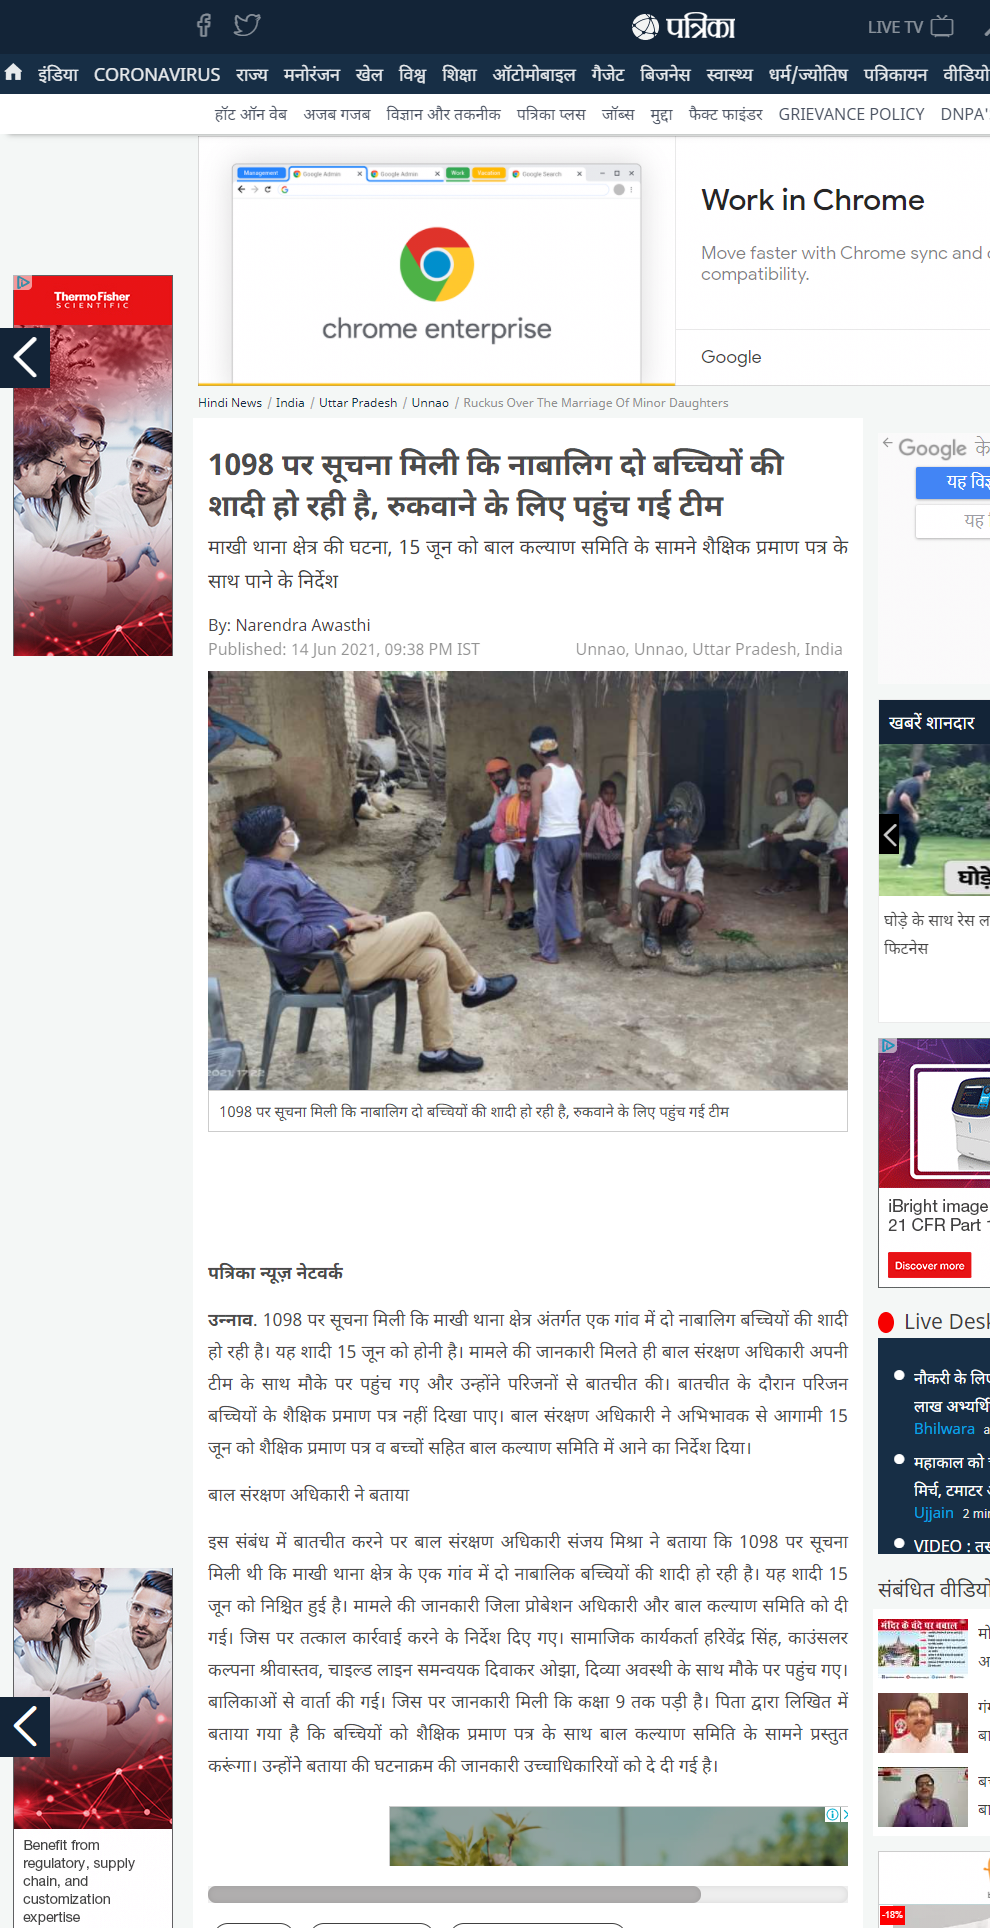Image resolution: width=990 pixels, height=1928 pixels.
Task: Open LIVE TV with television icon
Action: (x=911, y=27)
